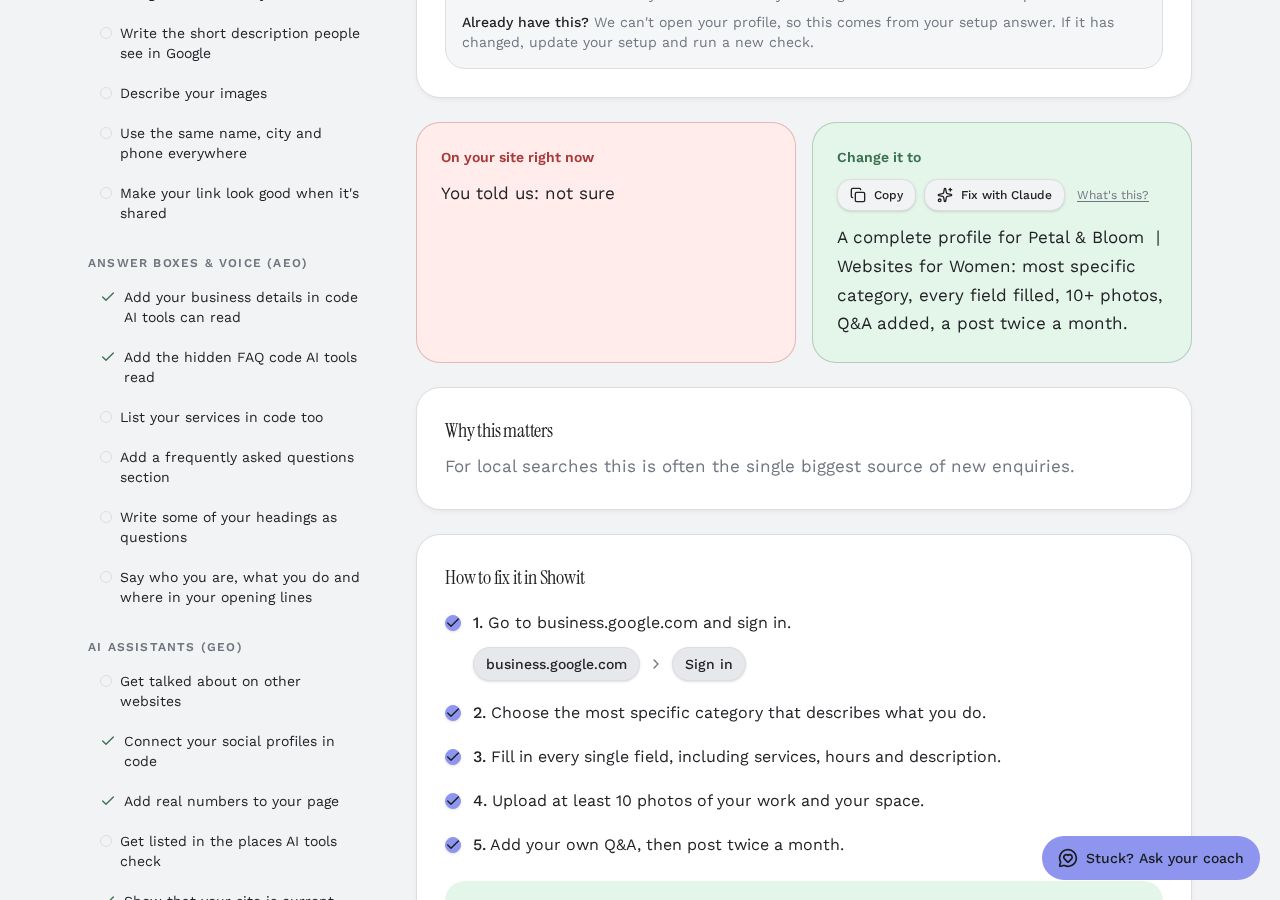This screenshot has height=900, width=1280.
Task: Click the 'You told us: not sure' text
Action: (528, 193)
